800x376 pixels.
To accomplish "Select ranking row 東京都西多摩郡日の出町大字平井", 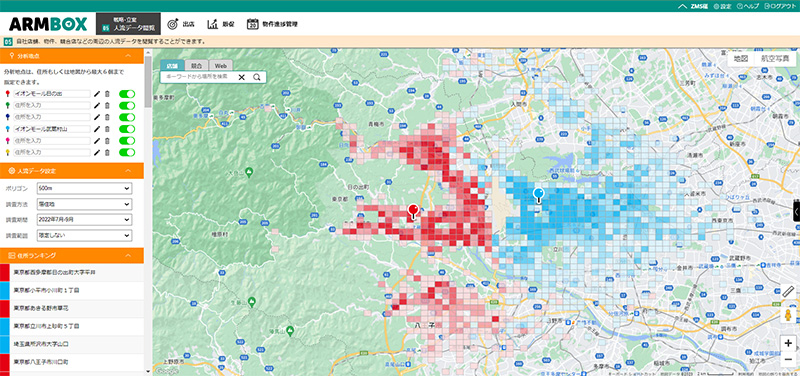I will pos(72,272).
